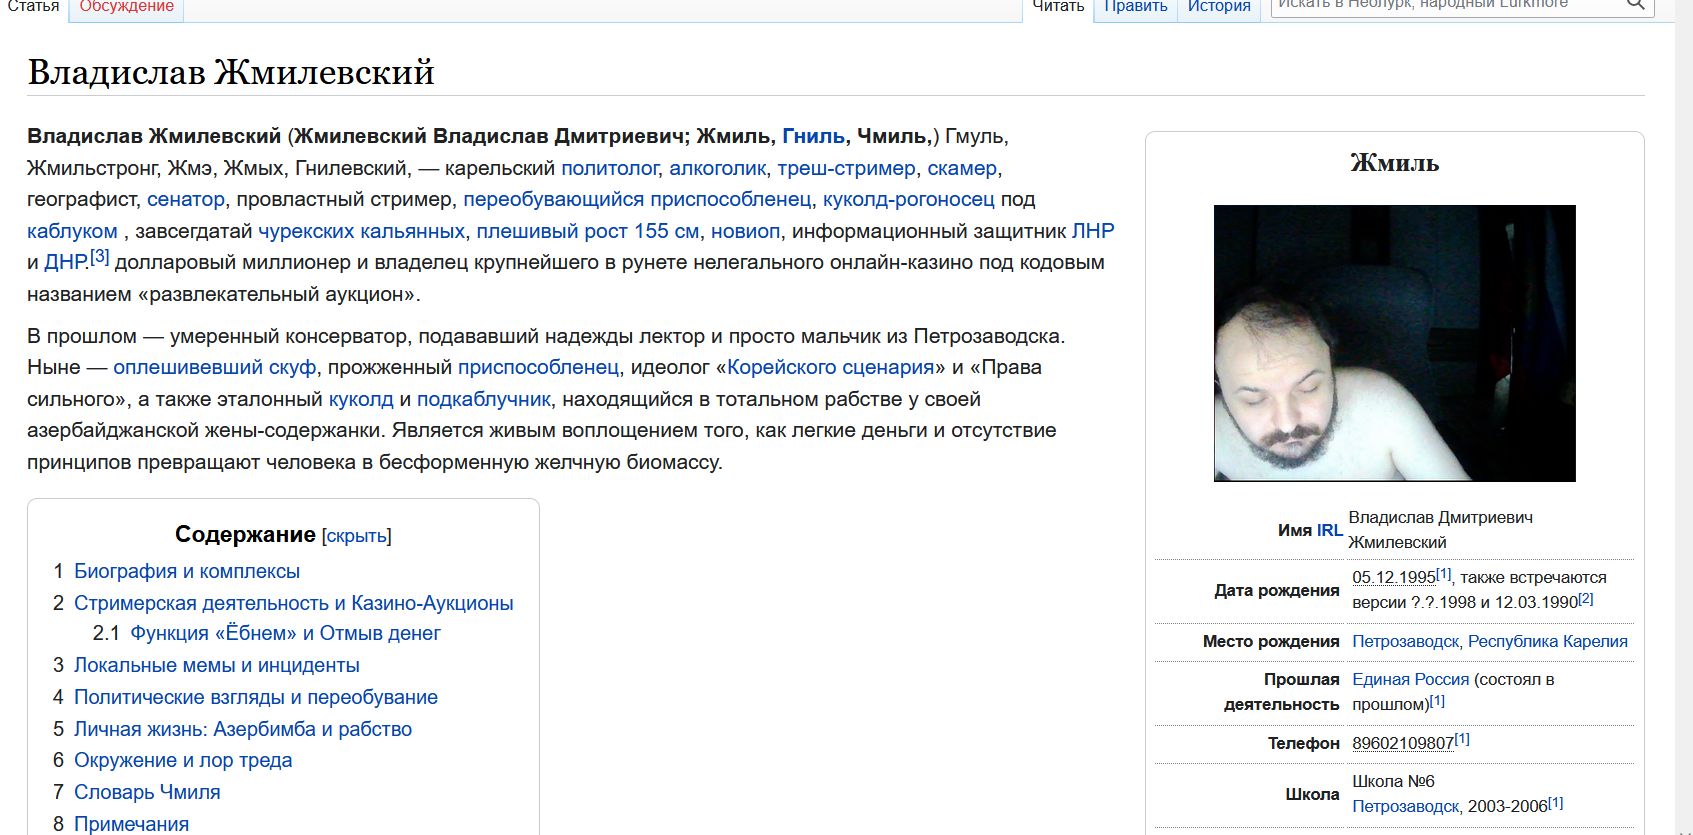Go to Стримерская деятельность и Казино-Аукционы
The height and width of the screenshot is (835, 1693).
[294, 603]
